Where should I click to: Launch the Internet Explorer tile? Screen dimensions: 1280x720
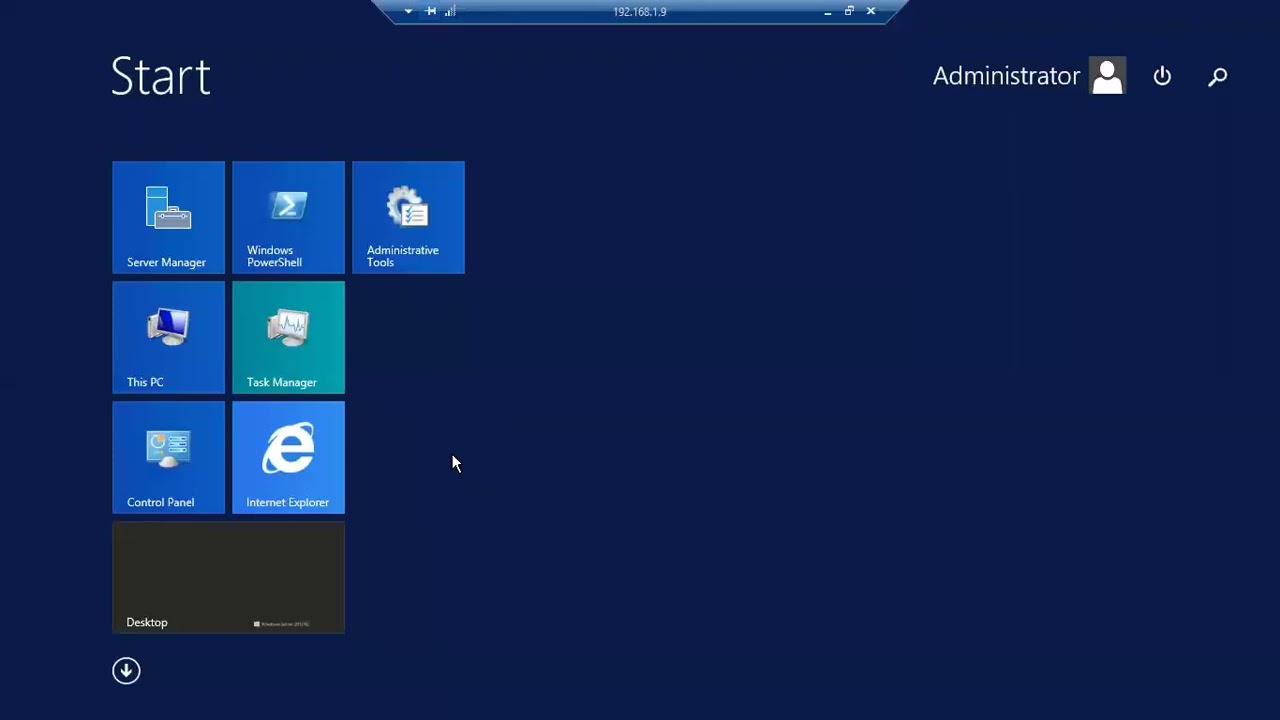pyautogui.click(x=288, y=457)
